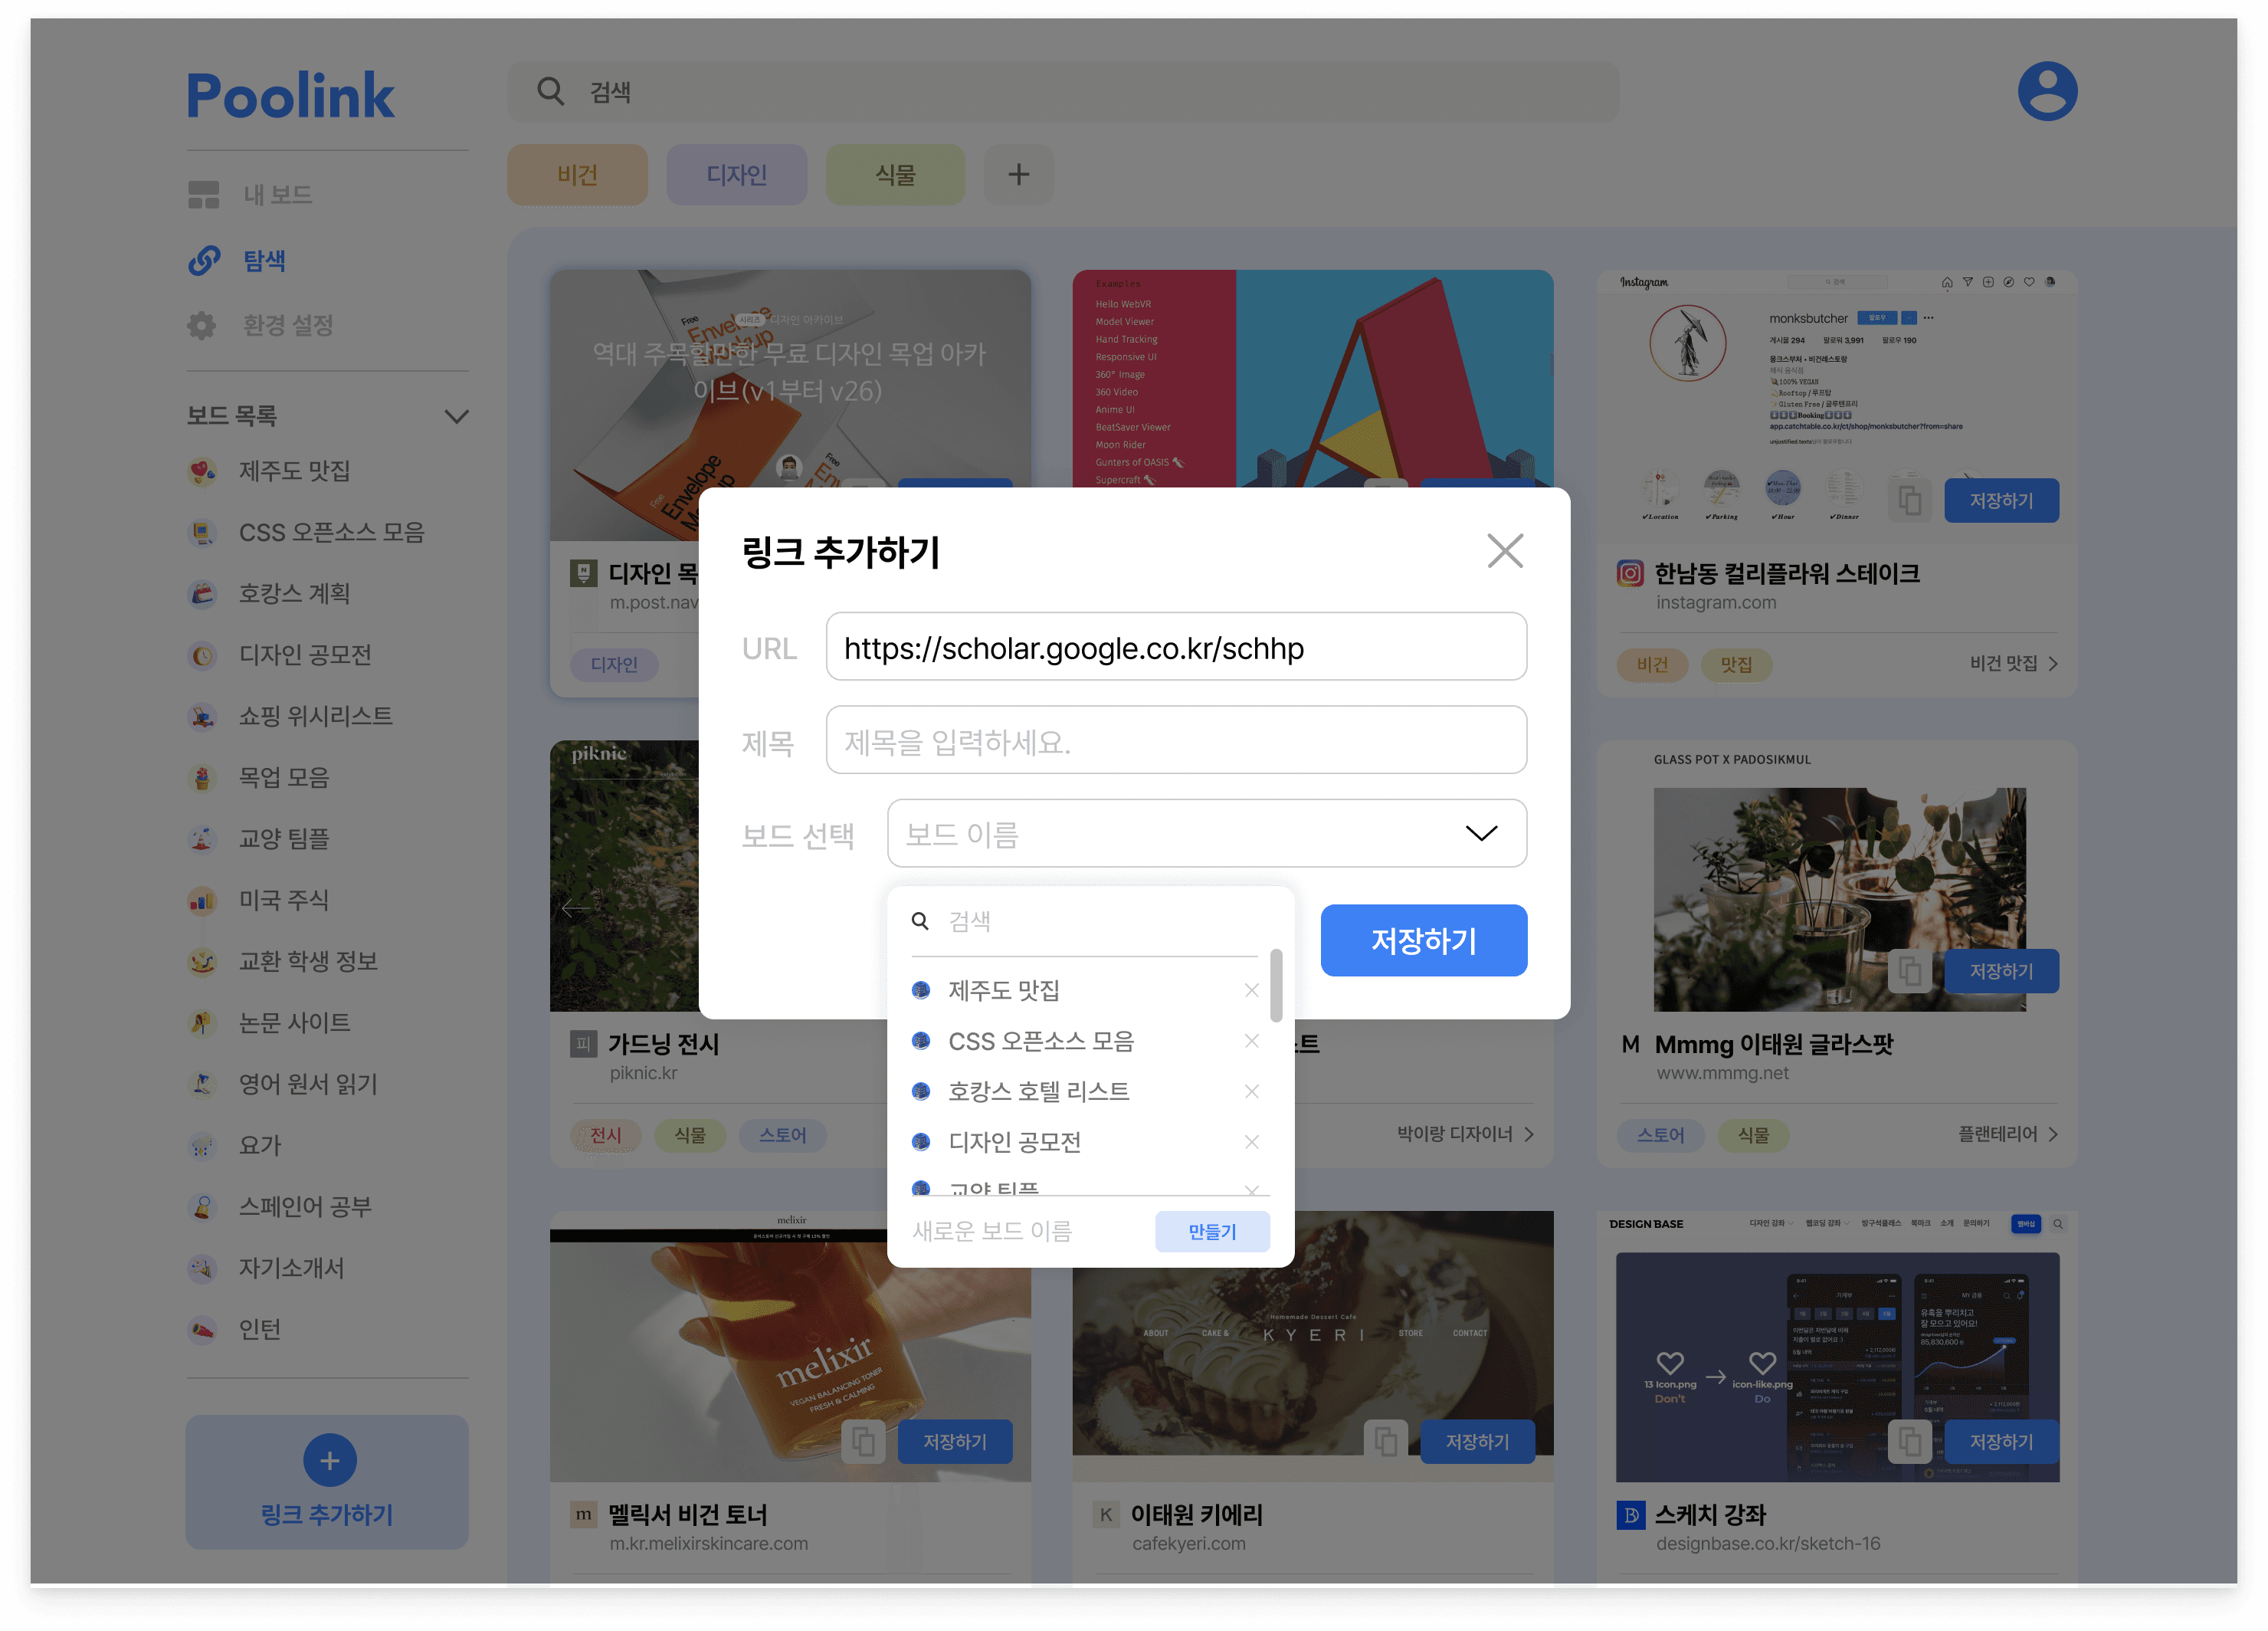
Task: Remove 디자인 공모전 from dropdown list
Action: click(1251, 1141)
